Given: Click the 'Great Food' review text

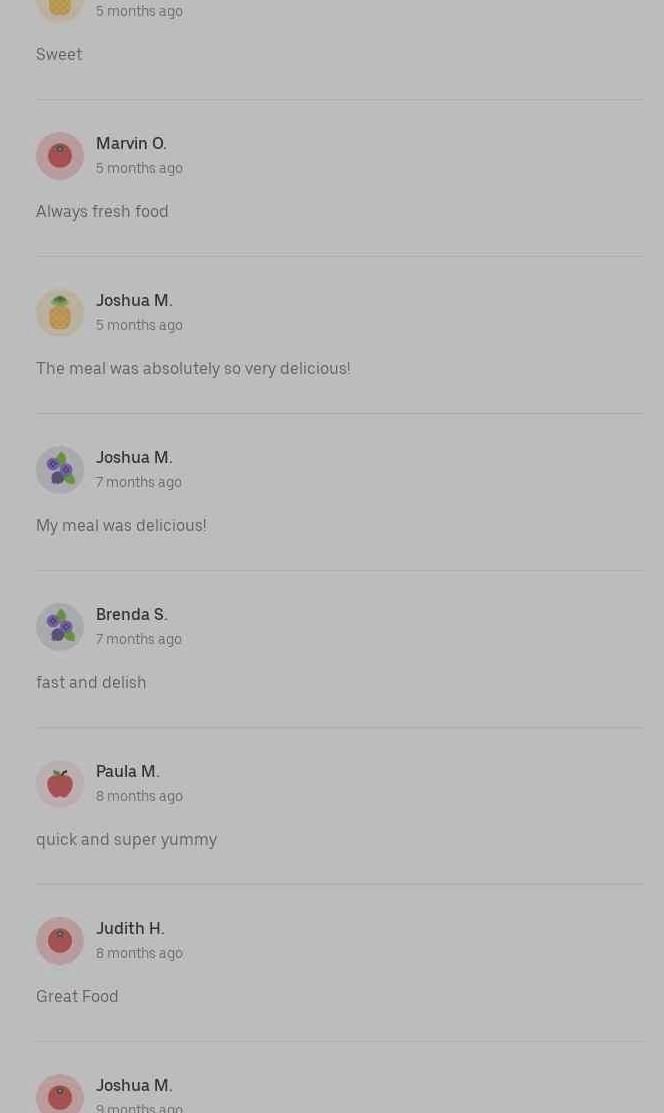Looking at the screenshot, I should point(77,997).
